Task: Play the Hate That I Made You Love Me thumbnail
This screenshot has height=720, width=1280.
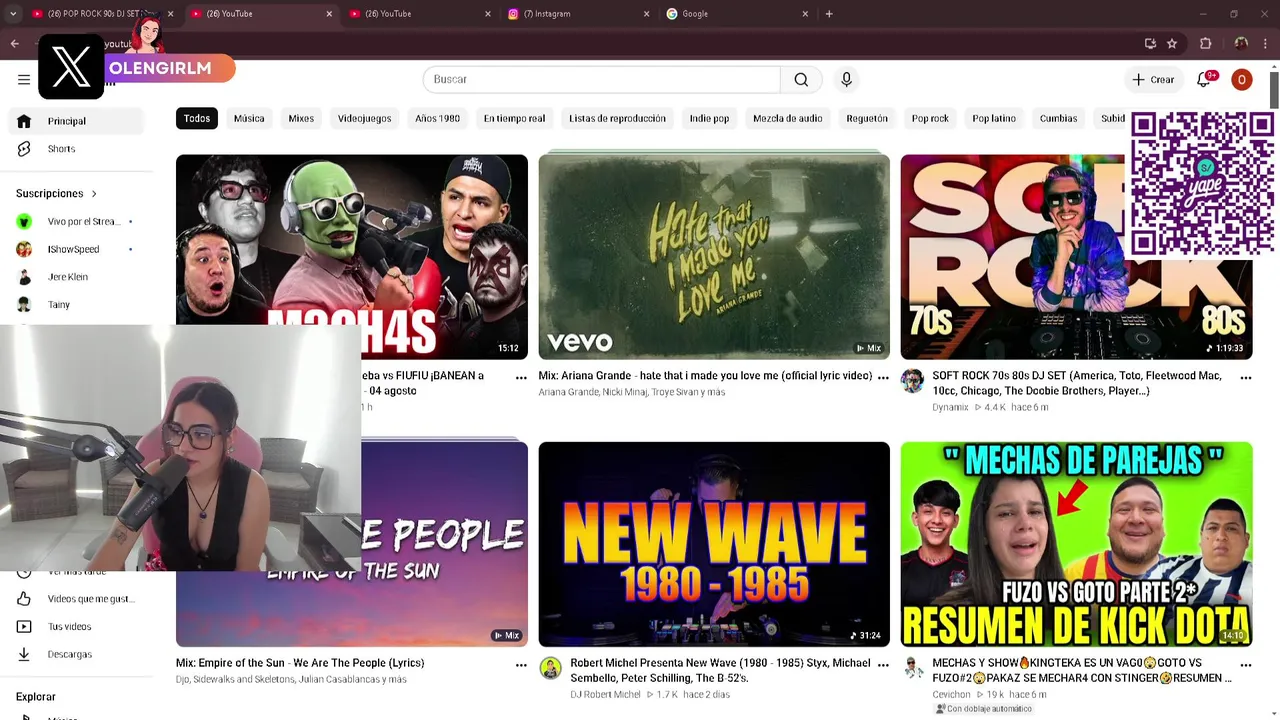Action: pyautogui.click(x=714, y=257)
